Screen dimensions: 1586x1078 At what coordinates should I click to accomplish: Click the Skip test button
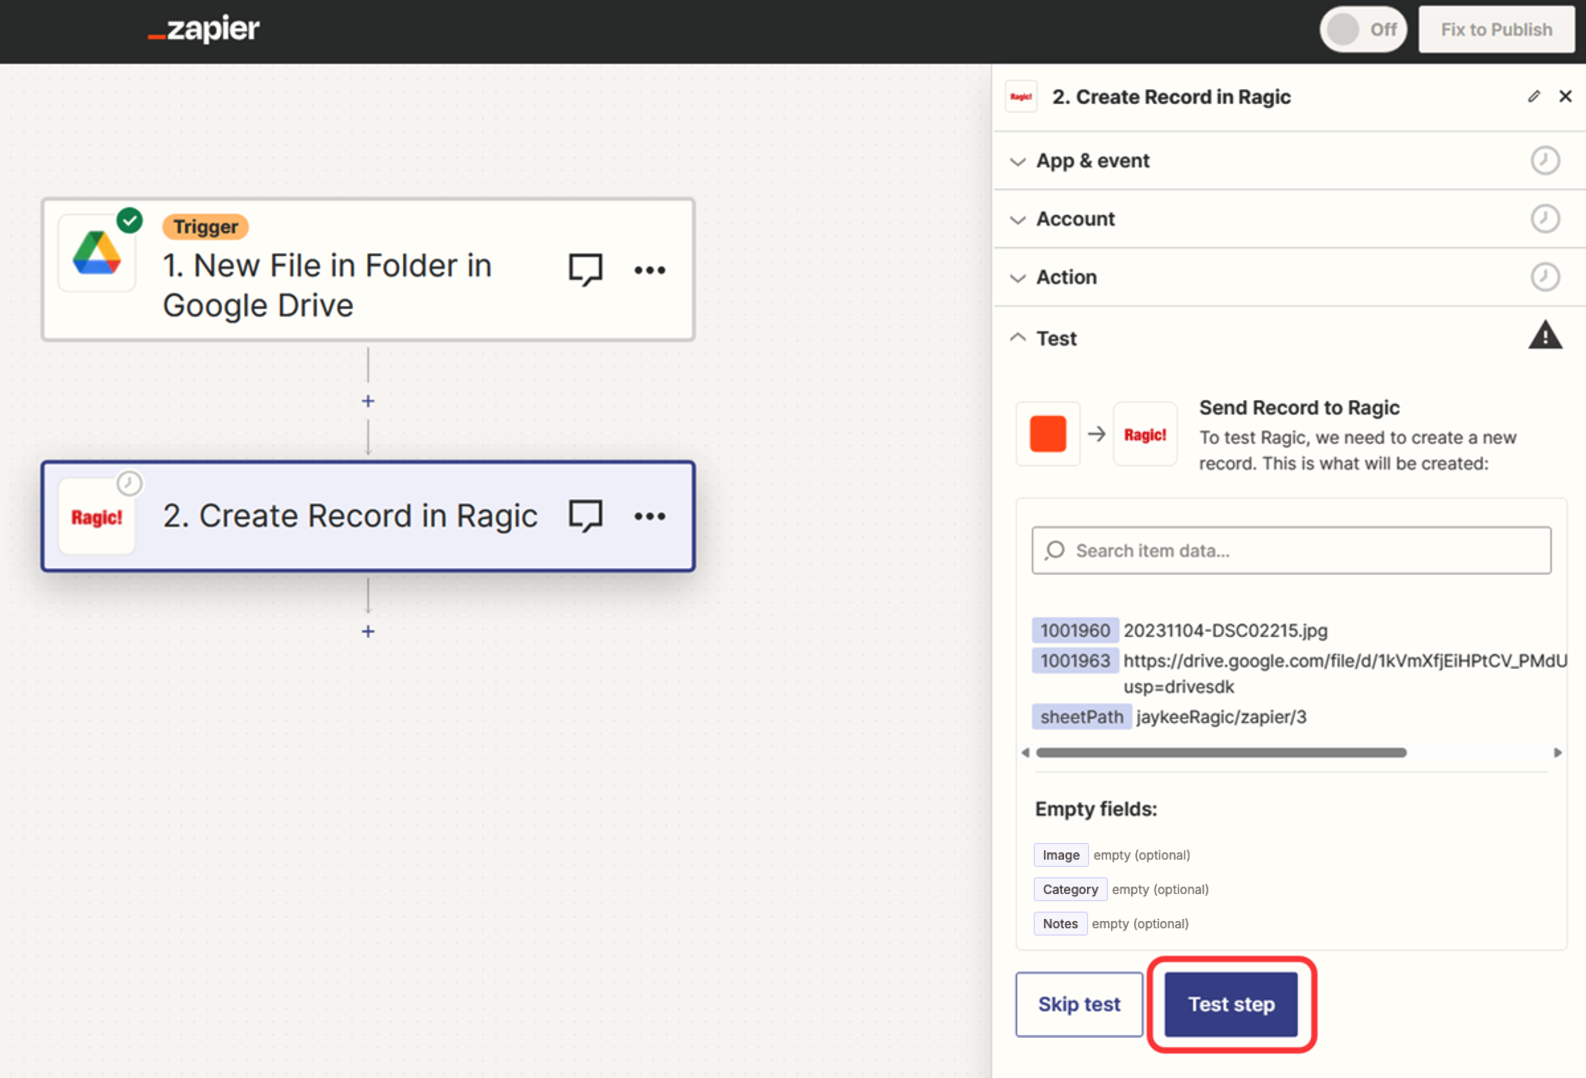pos(1079,1004)
